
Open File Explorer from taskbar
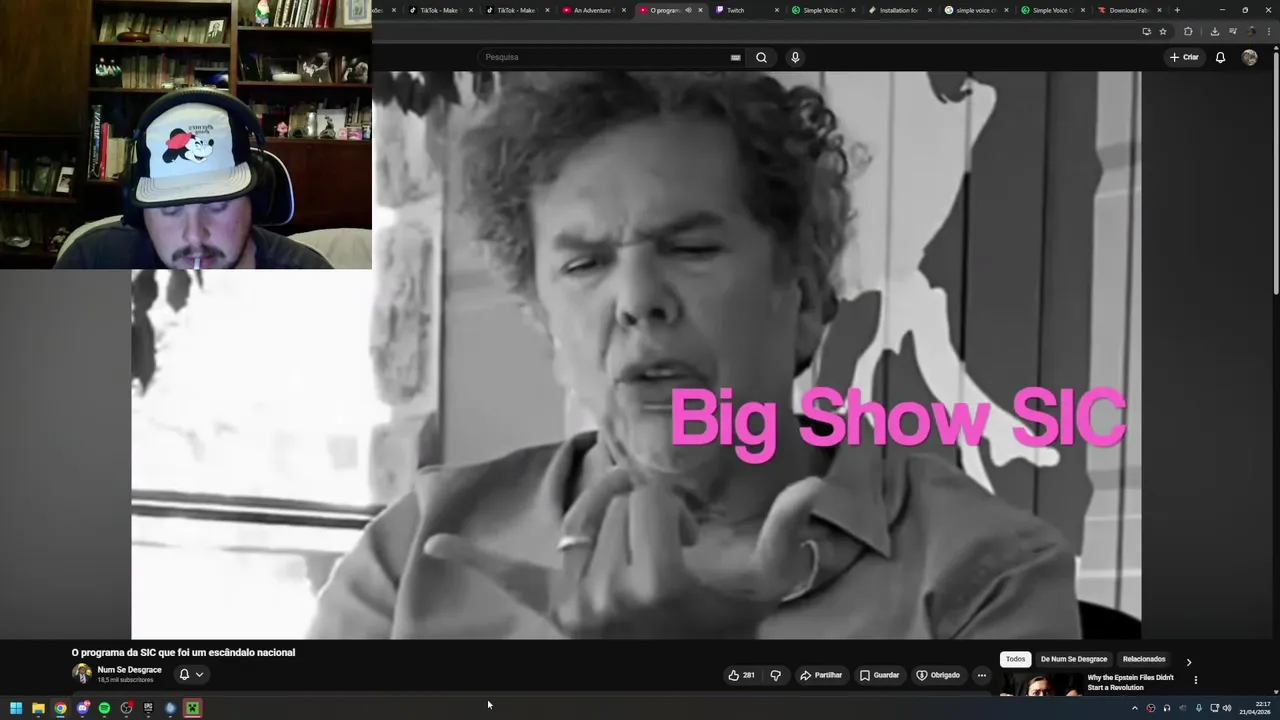[38, 708]
